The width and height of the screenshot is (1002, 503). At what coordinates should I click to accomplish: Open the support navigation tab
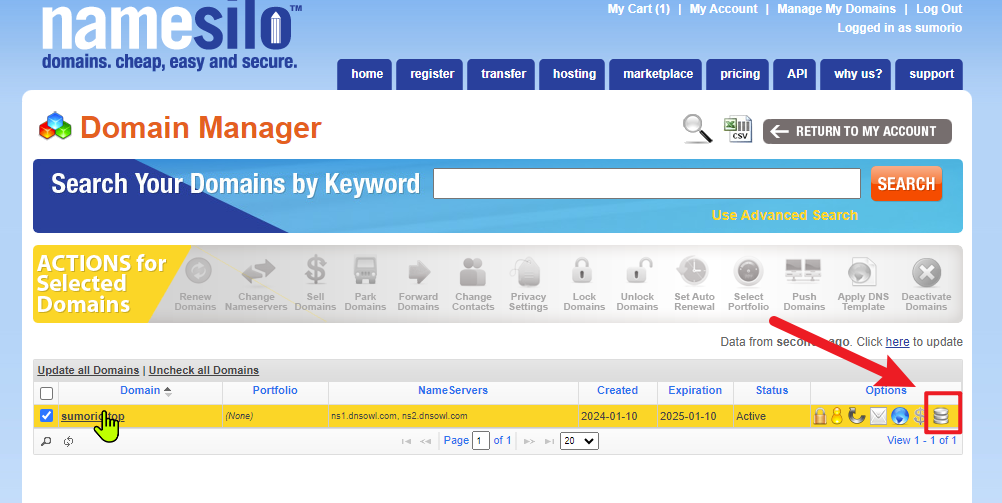(x=931, y=74)
